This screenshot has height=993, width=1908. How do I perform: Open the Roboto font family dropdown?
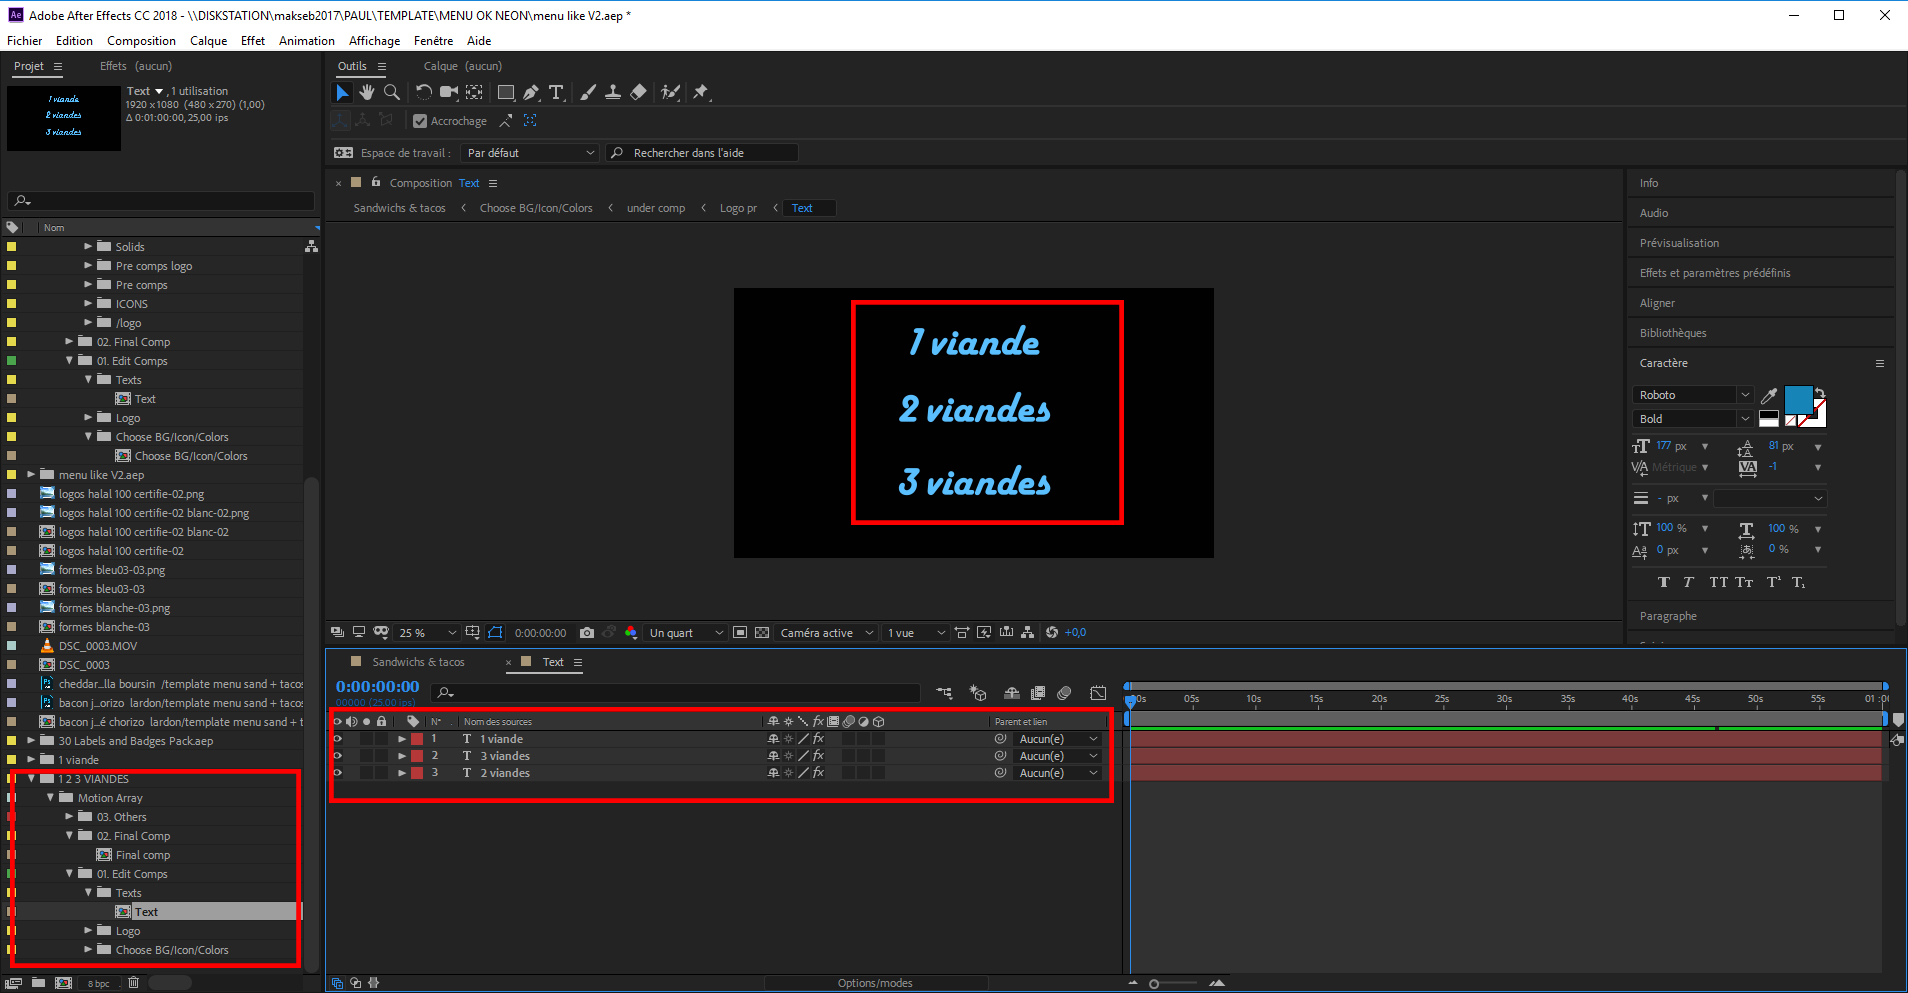[1693, 395]
